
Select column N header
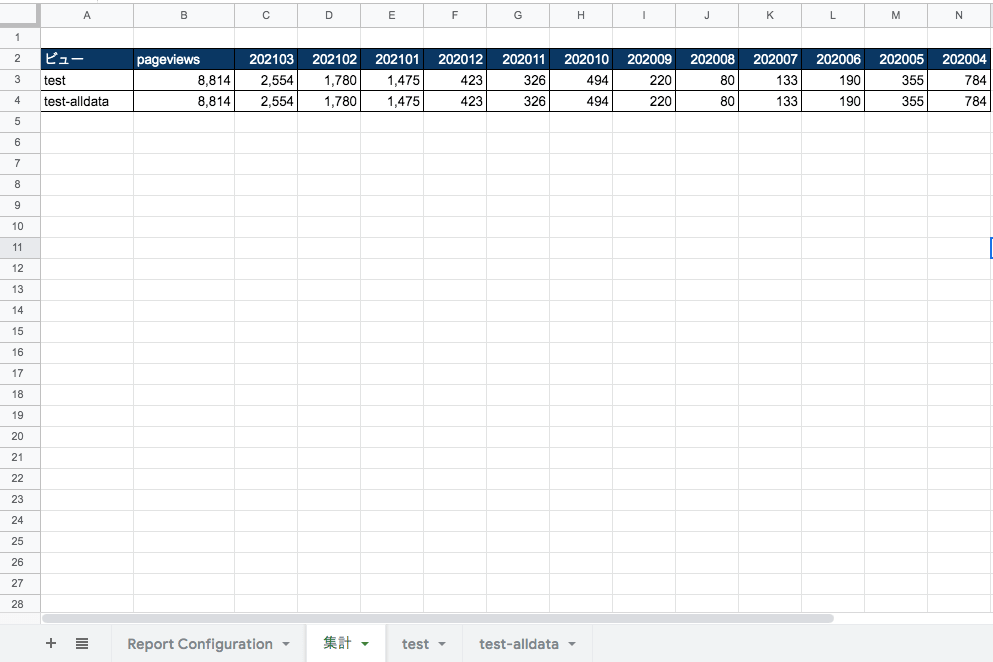[x=959, y=15]
